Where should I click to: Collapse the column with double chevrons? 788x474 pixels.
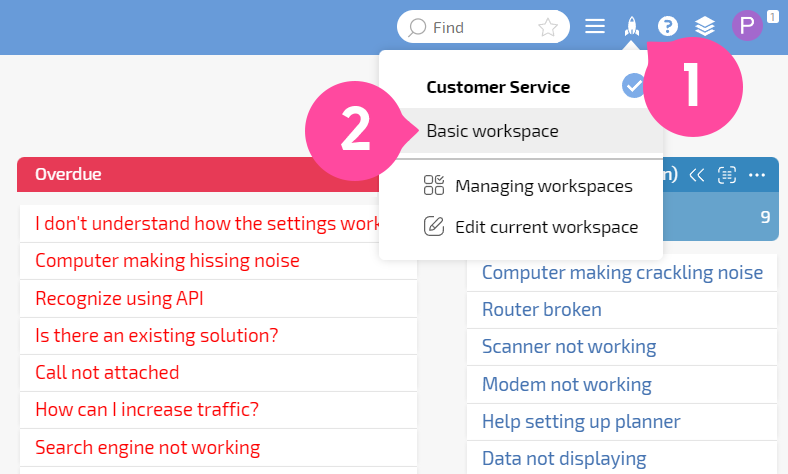click(697, 175)
